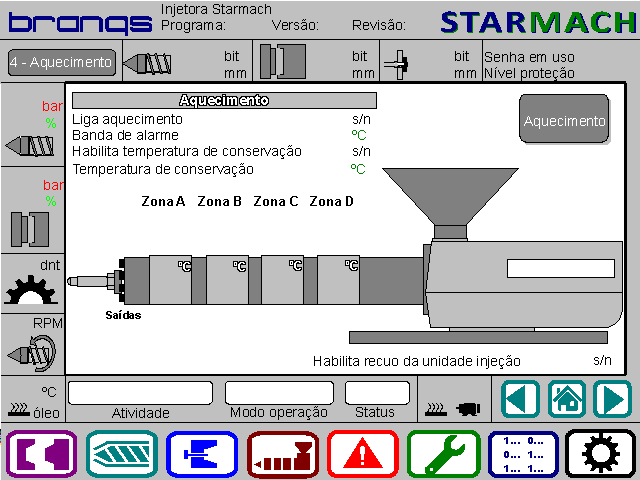The image size is (640, 480).
Task: Click the 'Revisão:' label in header
Action: (x=379, y=25)
